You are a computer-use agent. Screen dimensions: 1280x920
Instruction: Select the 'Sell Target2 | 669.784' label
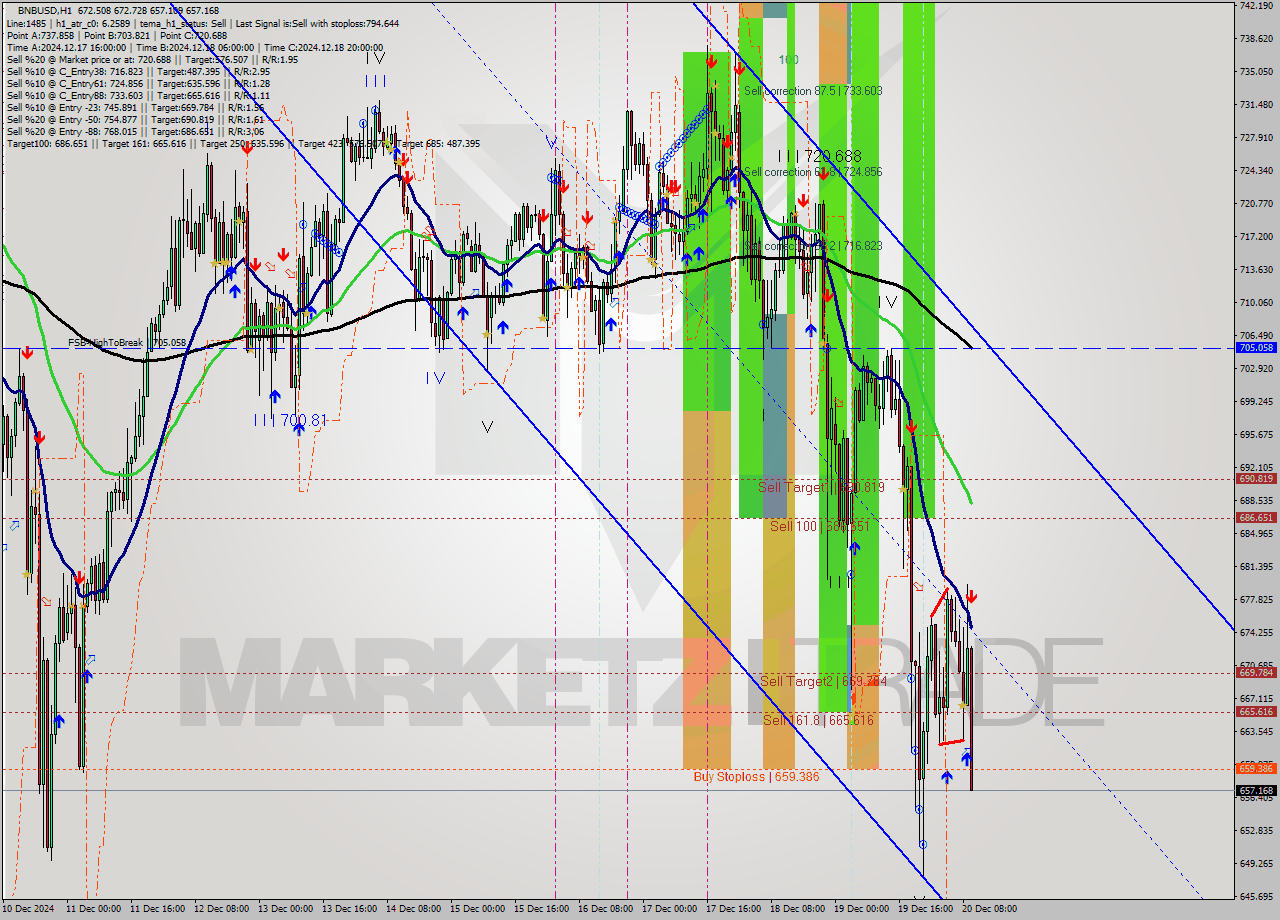pyautogui.click(x=823, y=681)
